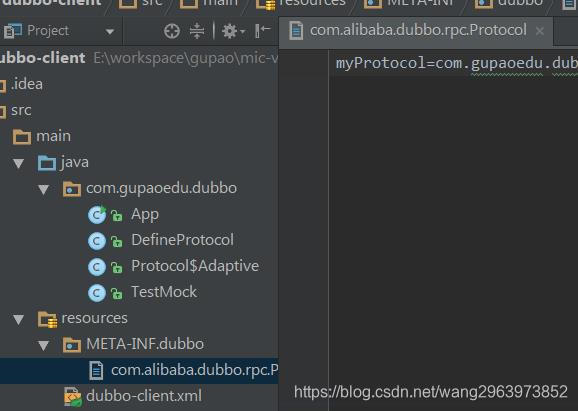The height and width of the screenshot is (411, 578).
Task: Click the java source folder icon
Action: pyautogui.click(x=47, y=163)
